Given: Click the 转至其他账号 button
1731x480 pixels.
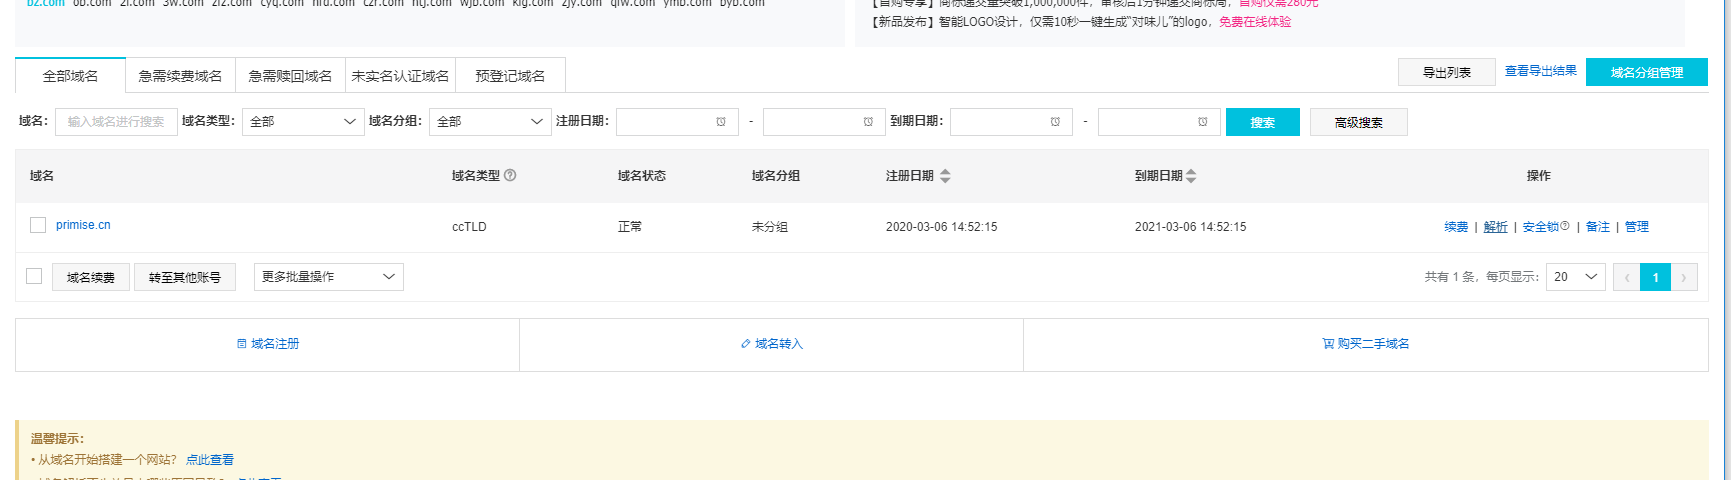Looking at the screenshot, I should click(x=185, y=277).
